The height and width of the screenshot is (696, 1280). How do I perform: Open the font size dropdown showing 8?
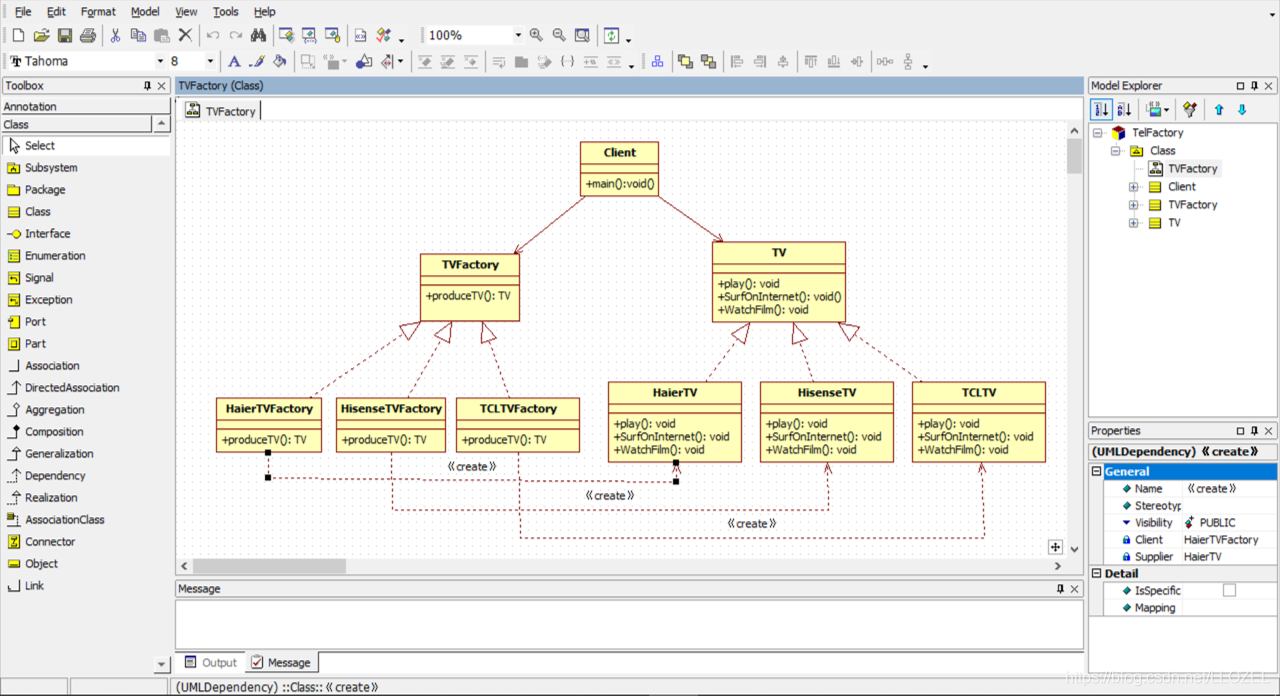click(x=210, y=61)
